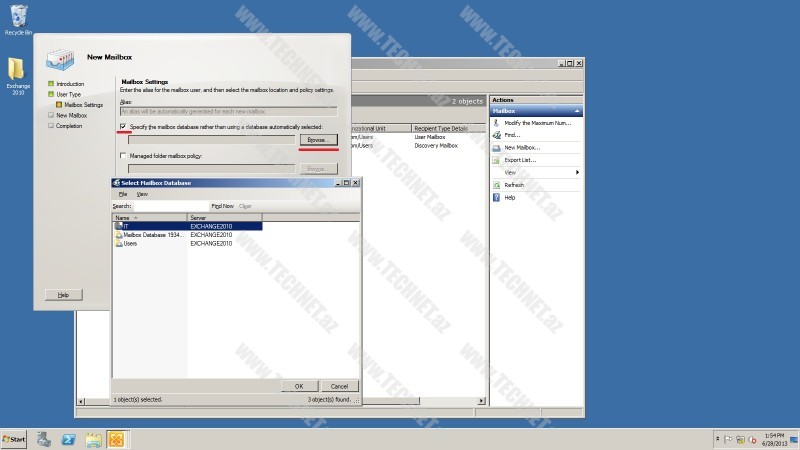
Task: Click the Help button in New Mailbox wizard
Action: [63, 295]
